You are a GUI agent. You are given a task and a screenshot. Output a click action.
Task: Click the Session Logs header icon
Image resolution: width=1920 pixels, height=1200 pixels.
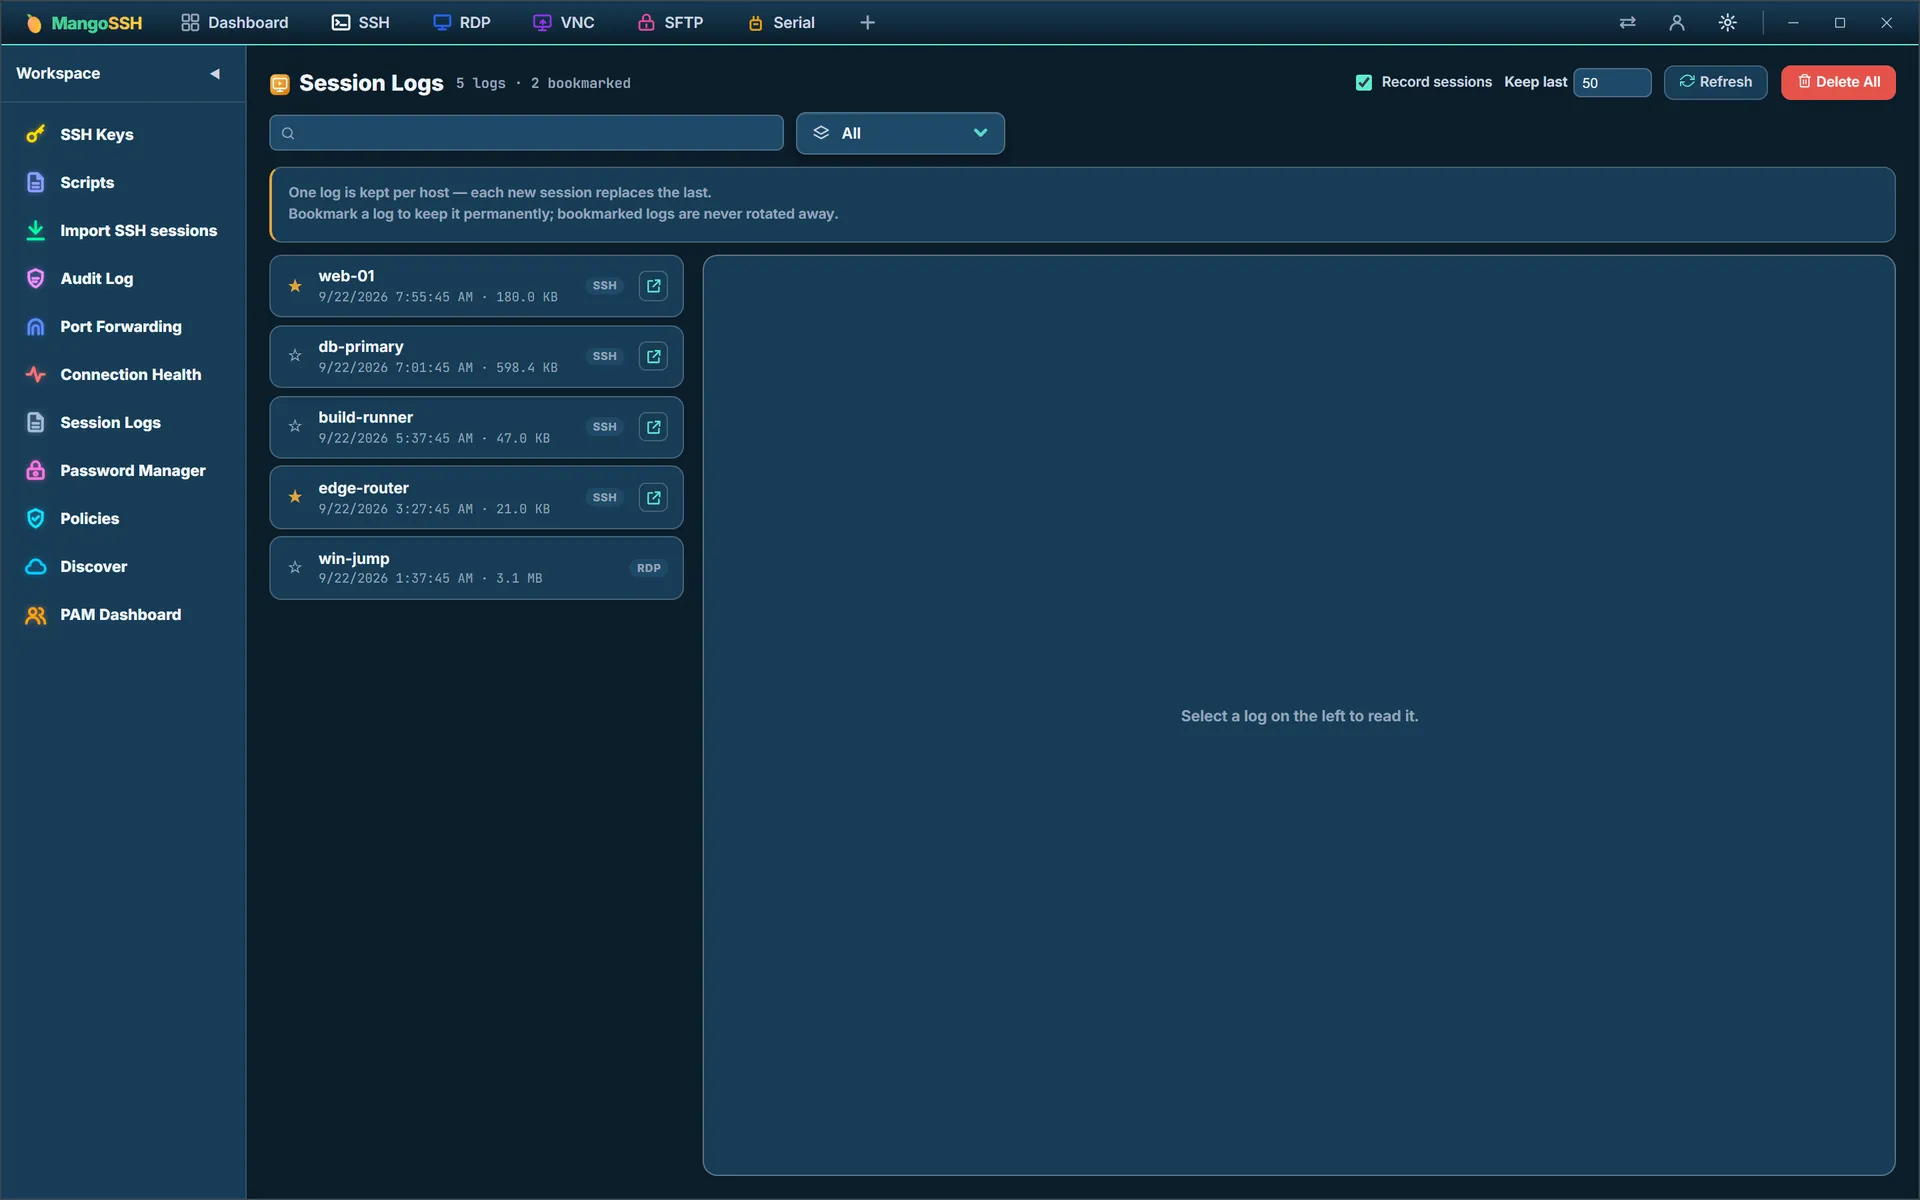tap(280, 84)
